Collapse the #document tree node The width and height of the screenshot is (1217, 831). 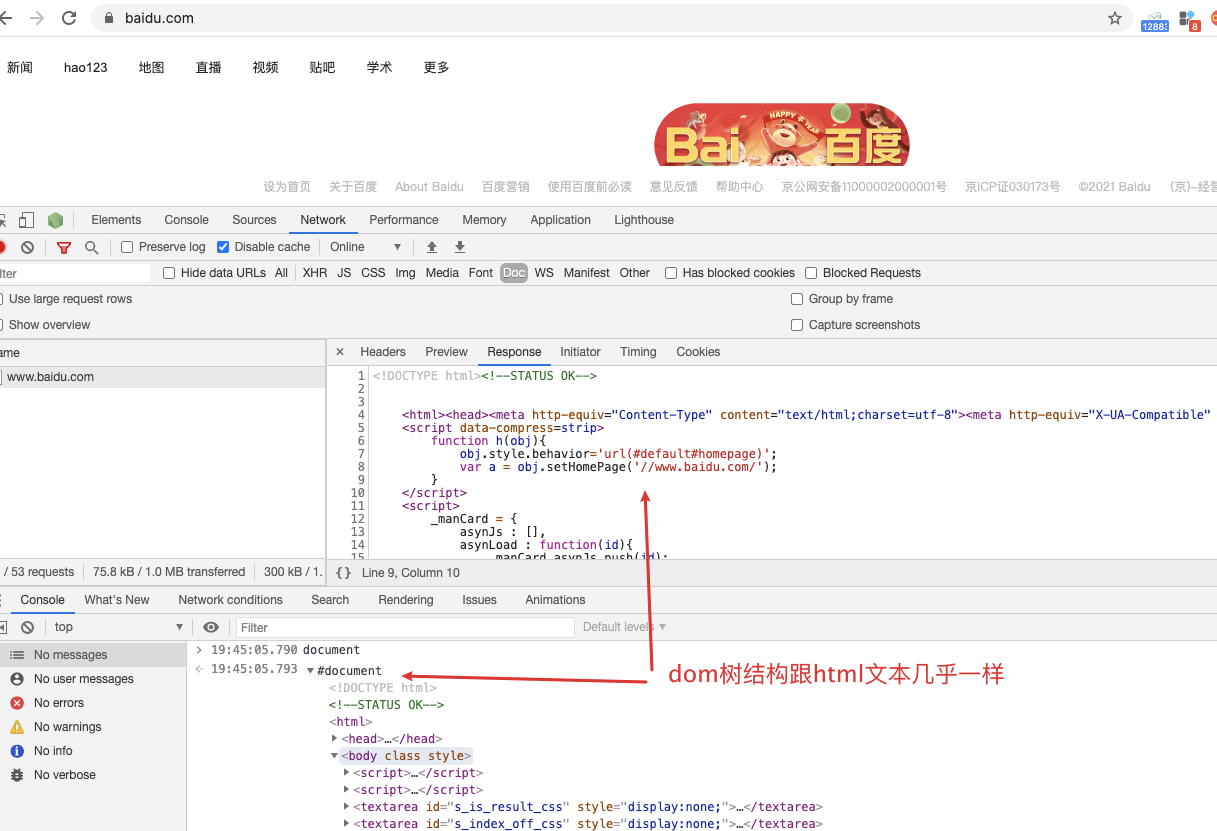(310, 671)
